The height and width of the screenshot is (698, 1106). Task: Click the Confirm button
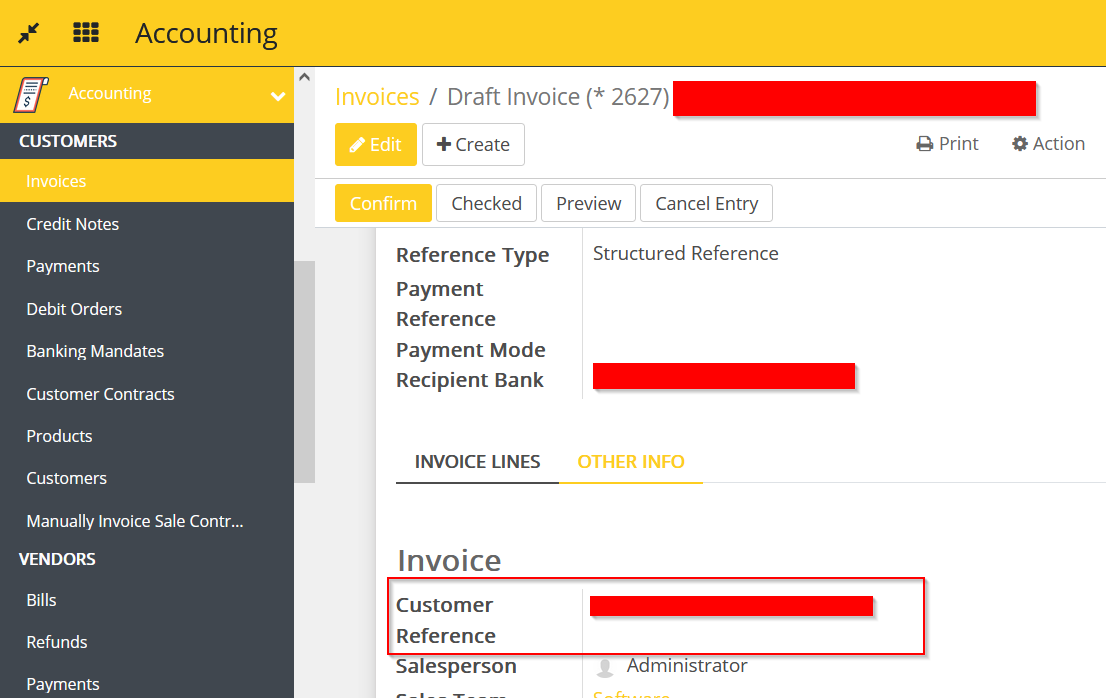[x=383, y=203]
